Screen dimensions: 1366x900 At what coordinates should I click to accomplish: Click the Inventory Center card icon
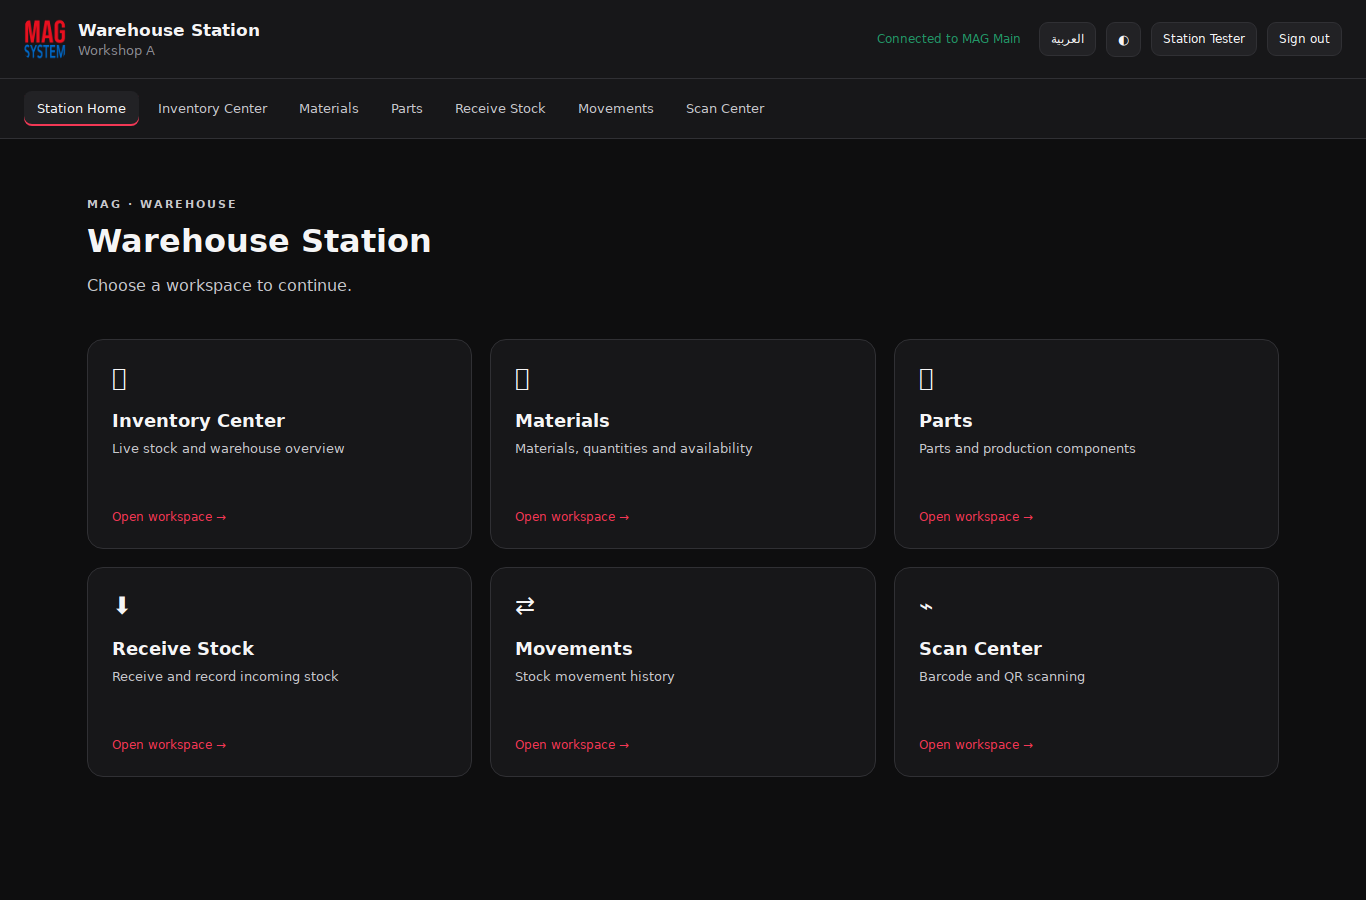(x=119, y=379)
